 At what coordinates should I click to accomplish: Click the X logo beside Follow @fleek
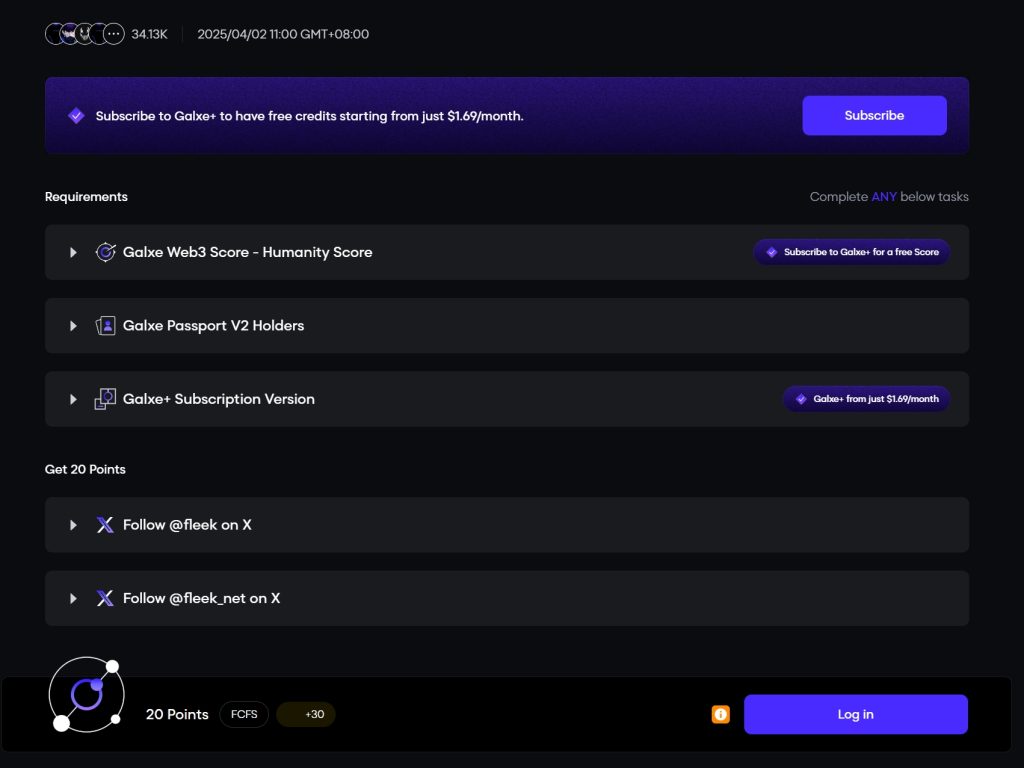pyautogui.click(x=105, y=525)
